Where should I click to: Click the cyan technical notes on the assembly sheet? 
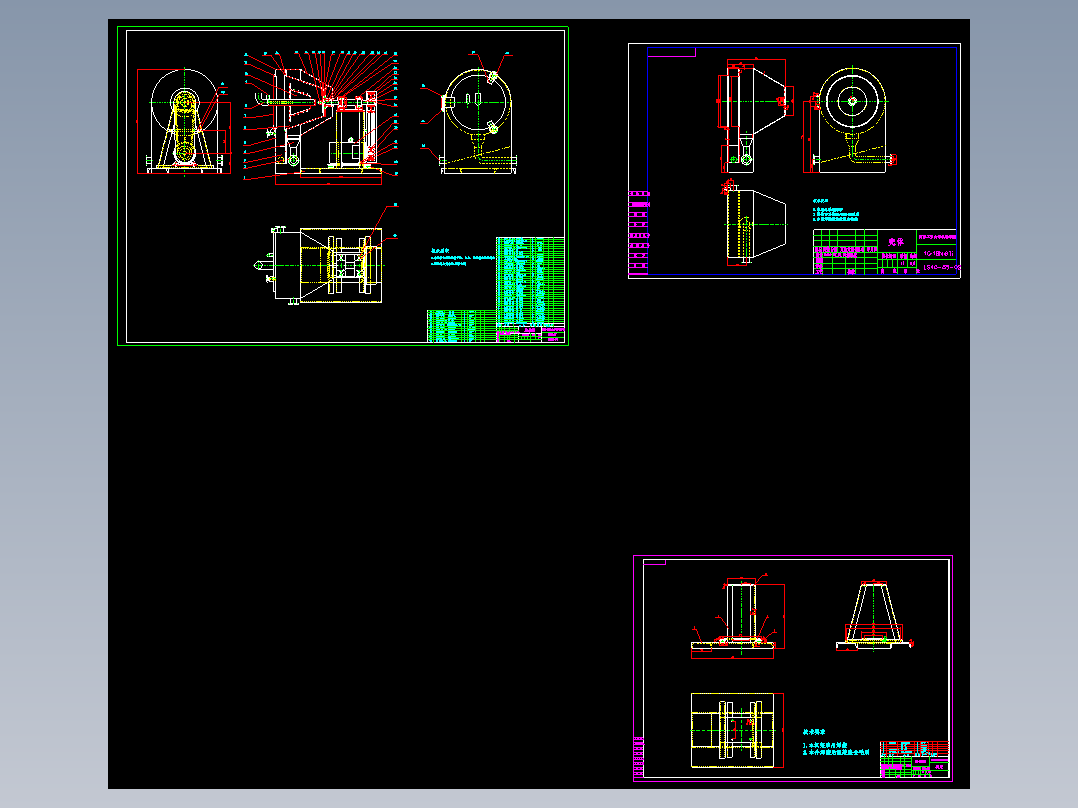462,257
